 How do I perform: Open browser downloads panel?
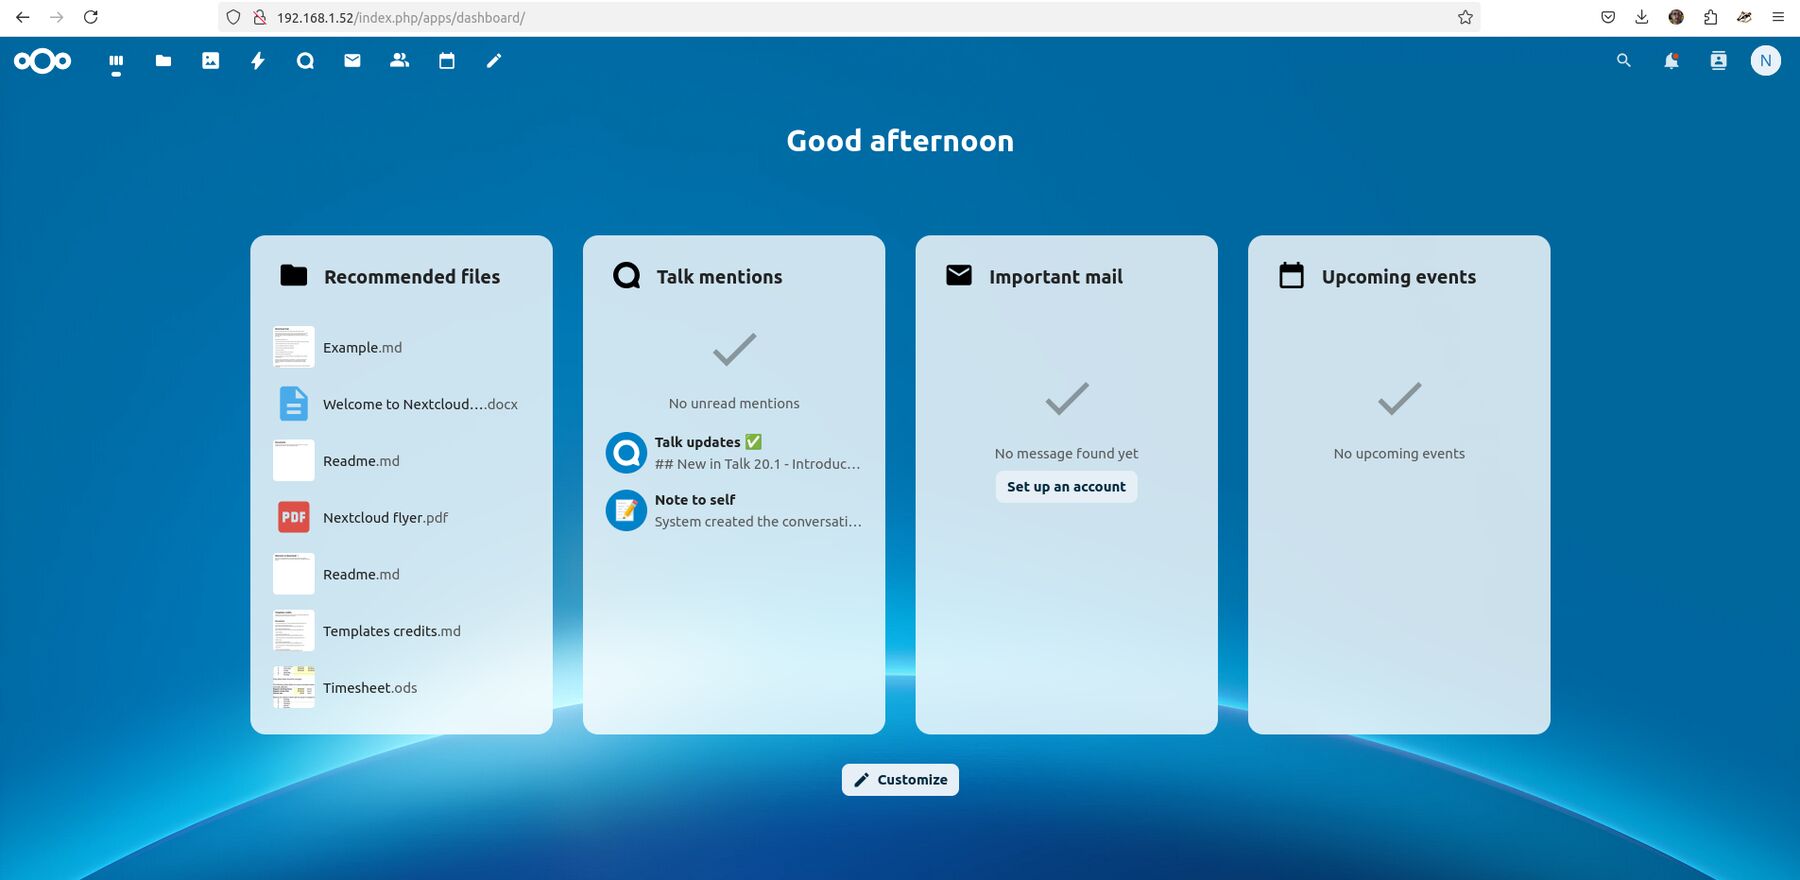[1642, 17]
